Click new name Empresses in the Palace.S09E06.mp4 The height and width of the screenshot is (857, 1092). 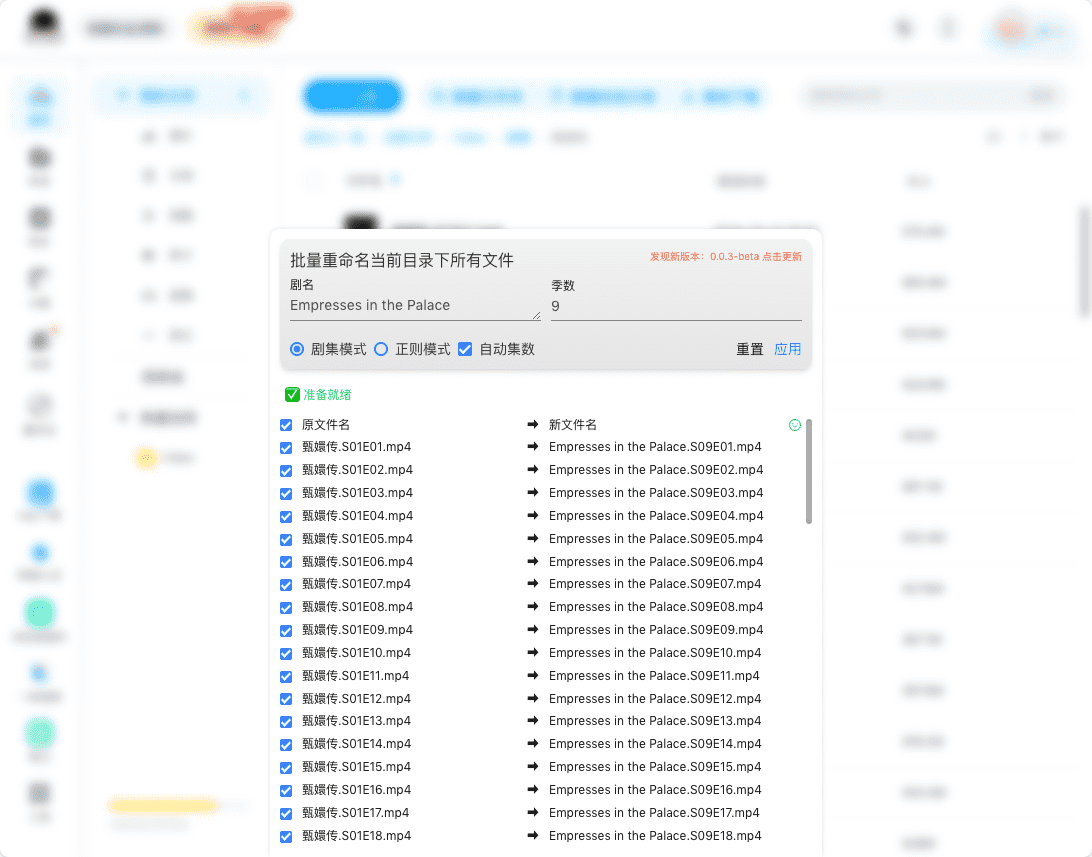[x=656, y=562]
